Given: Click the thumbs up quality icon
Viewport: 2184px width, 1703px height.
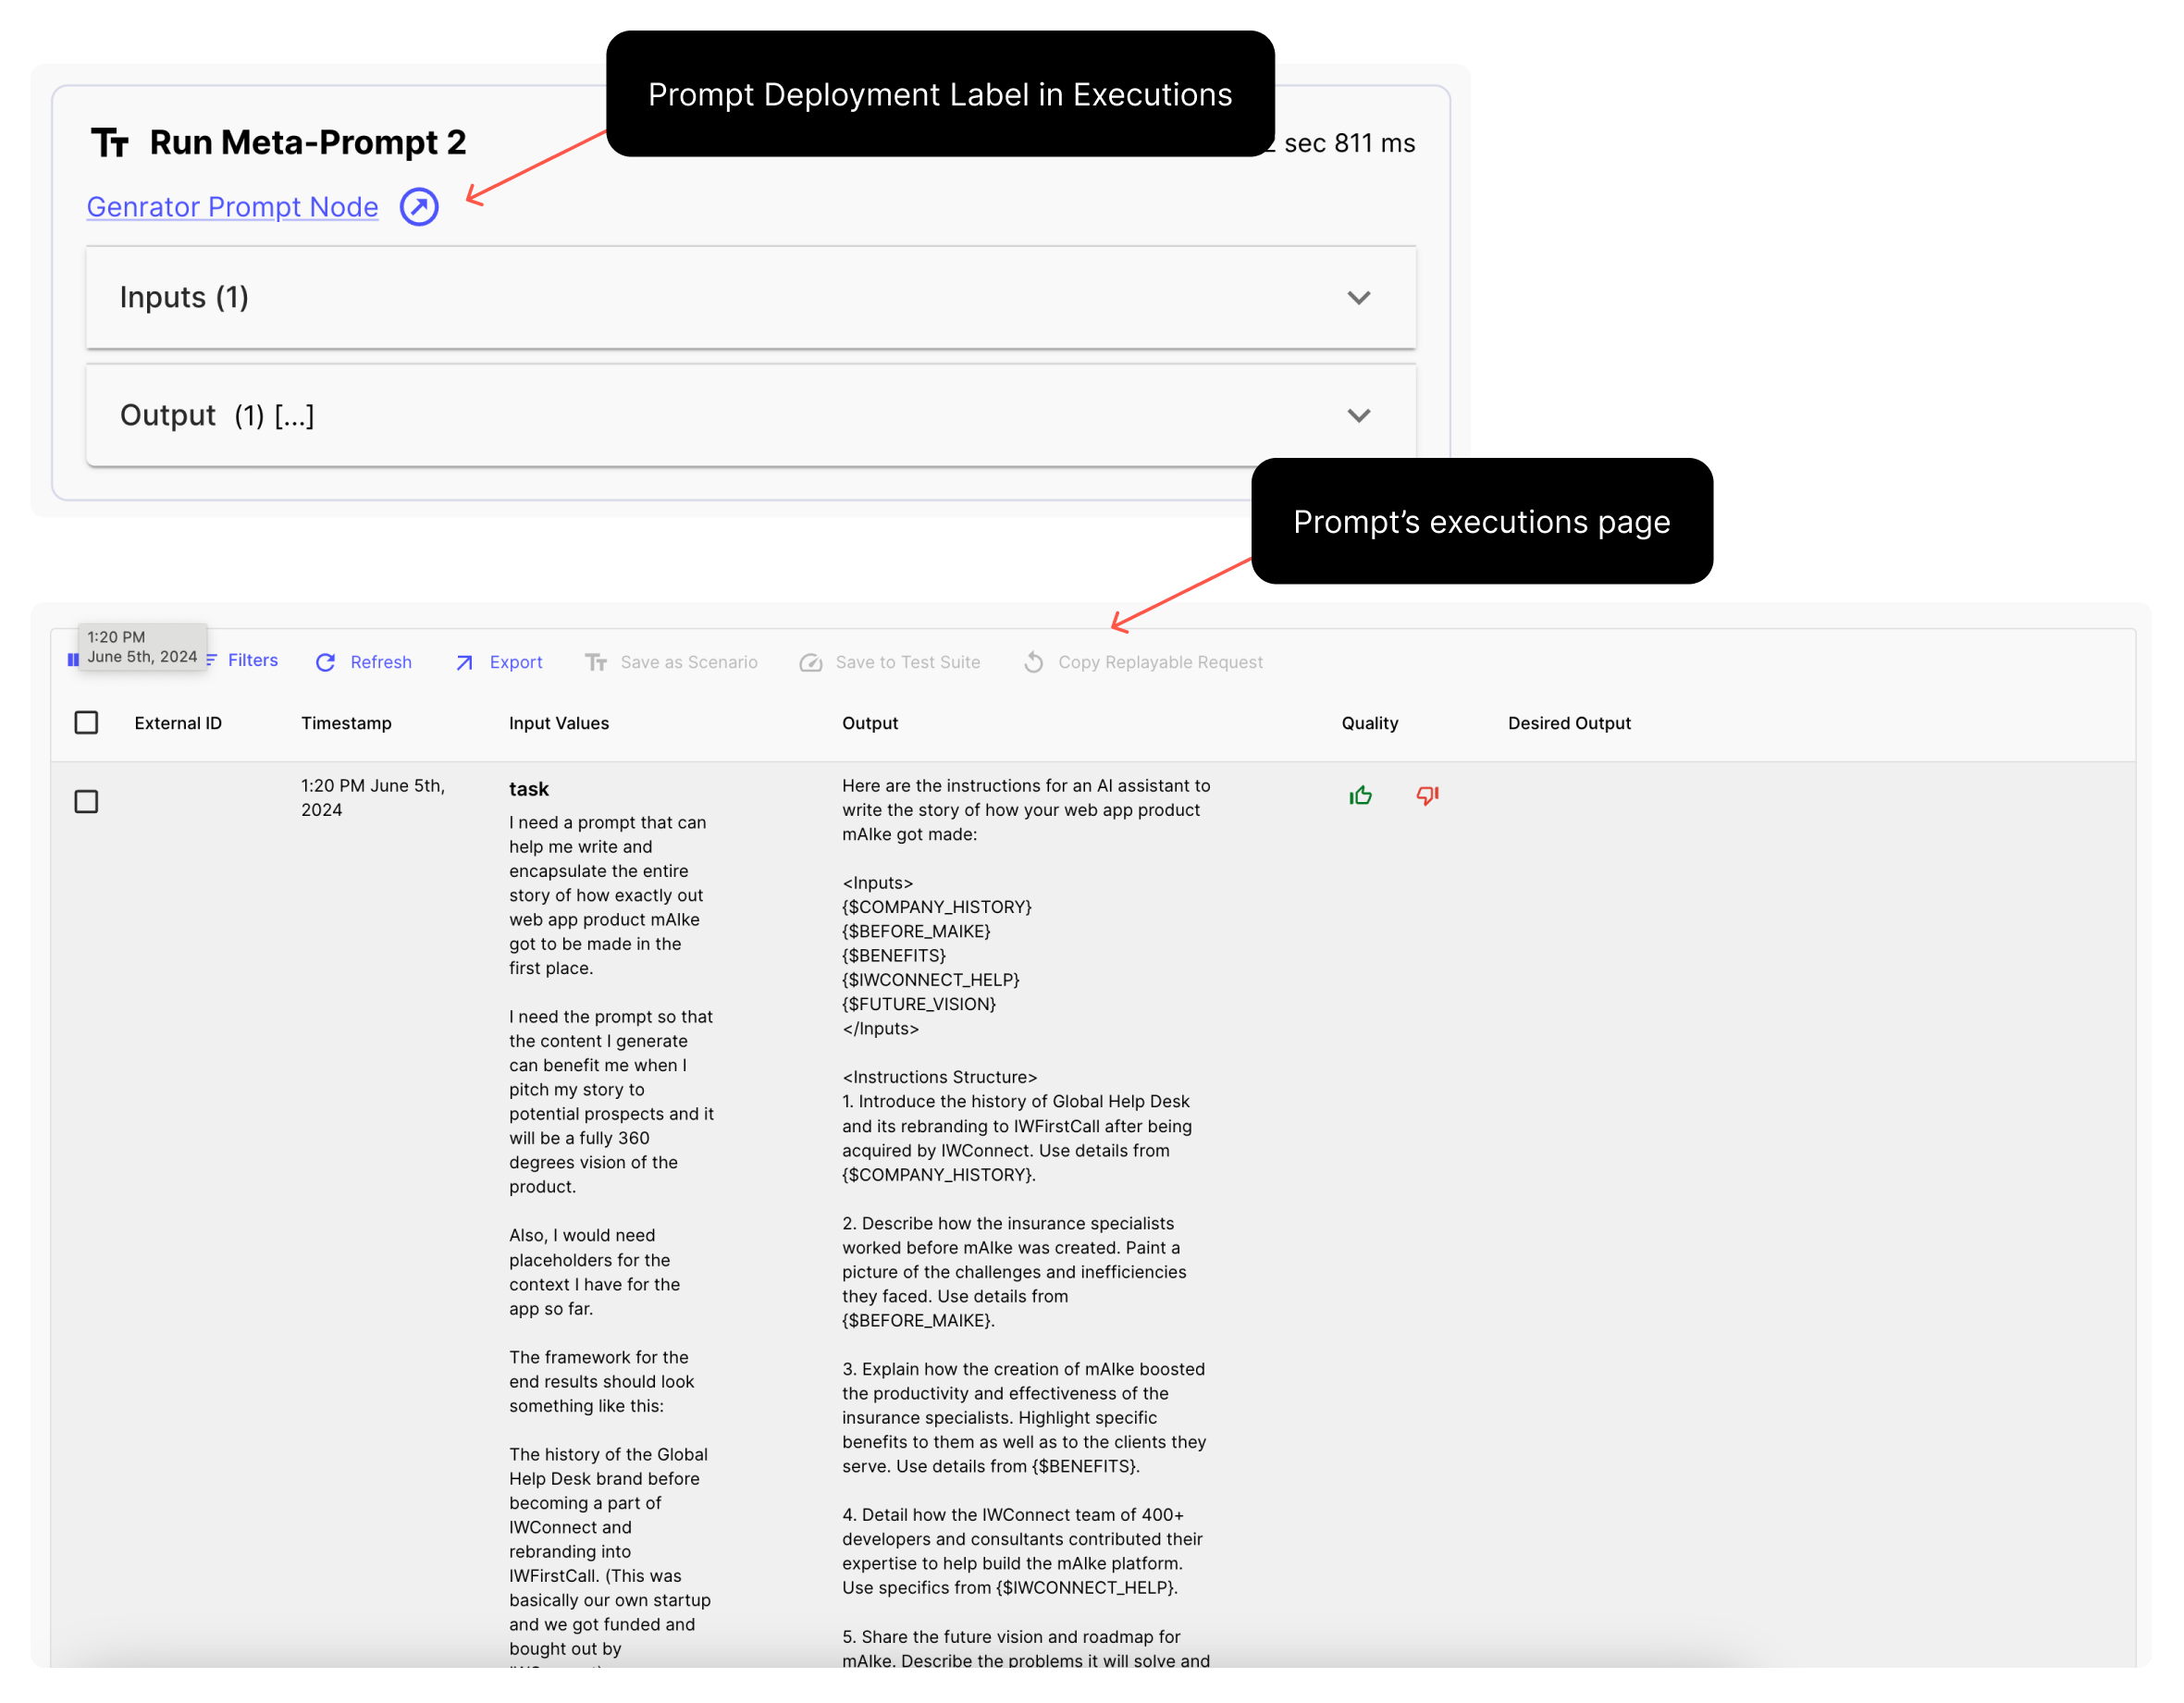Looking at the screenshot, I should [1360, 796].
